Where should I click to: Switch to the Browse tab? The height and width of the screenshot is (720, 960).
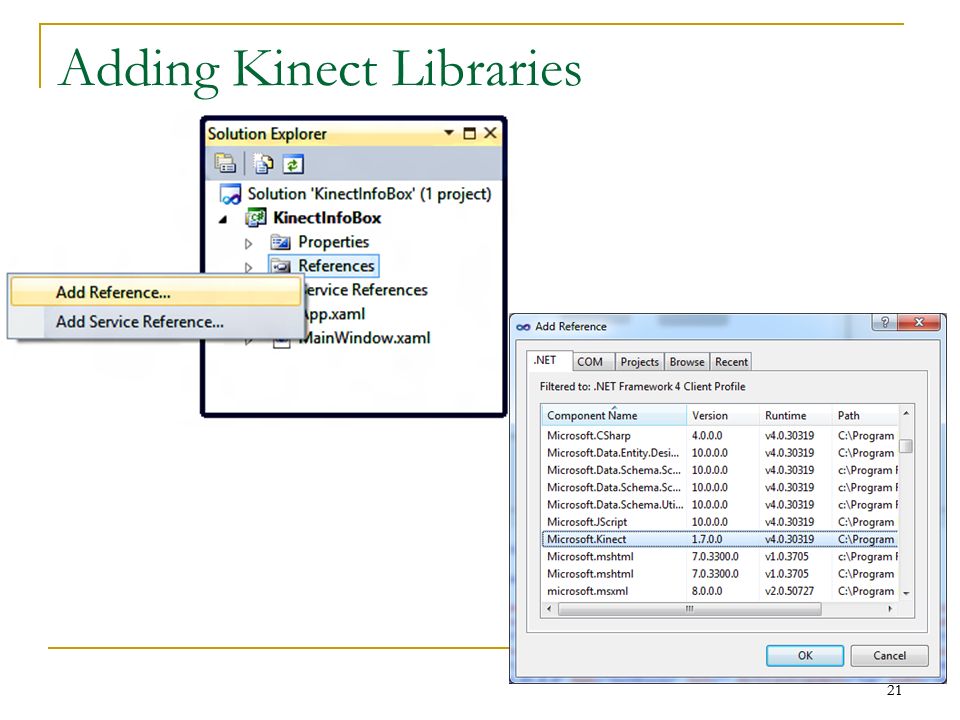point(687,362)
